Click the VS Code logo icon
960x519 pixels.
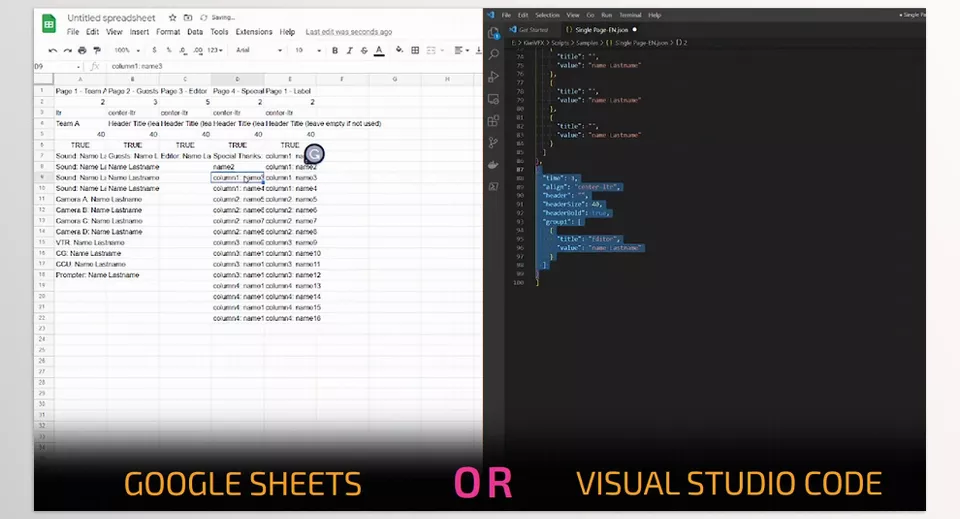491,15
